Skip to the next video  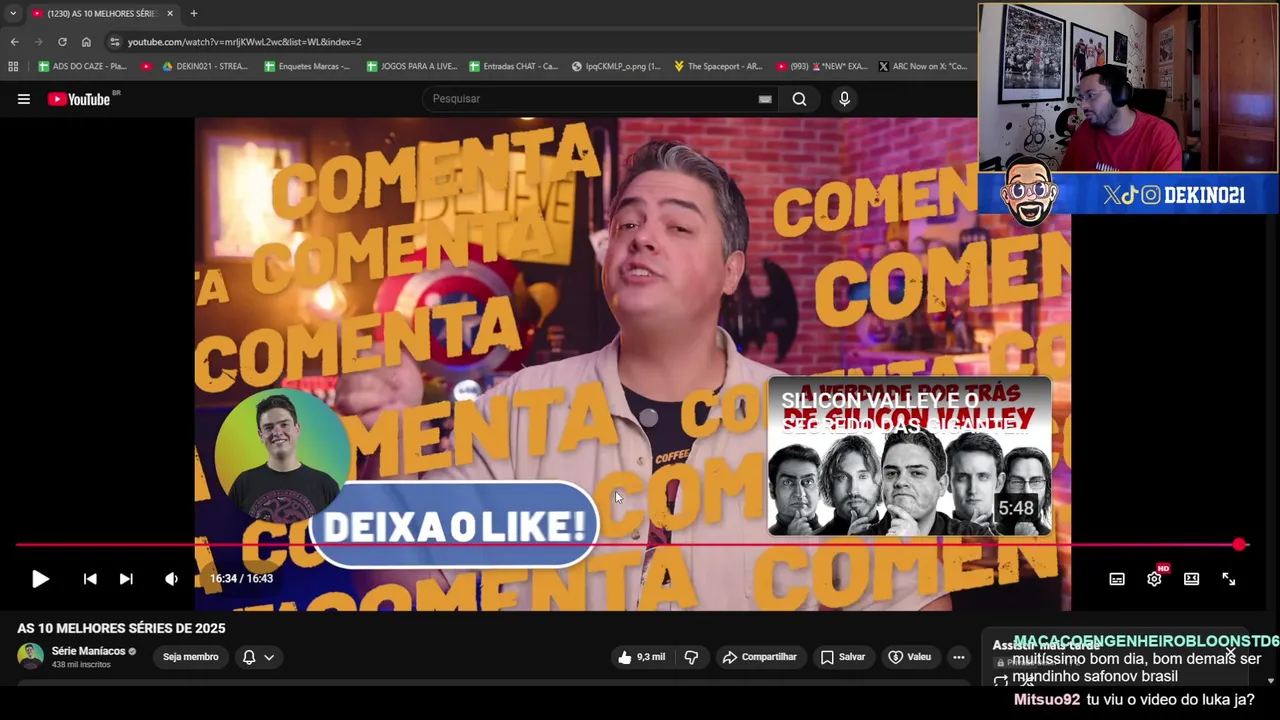tap(126, 579)
